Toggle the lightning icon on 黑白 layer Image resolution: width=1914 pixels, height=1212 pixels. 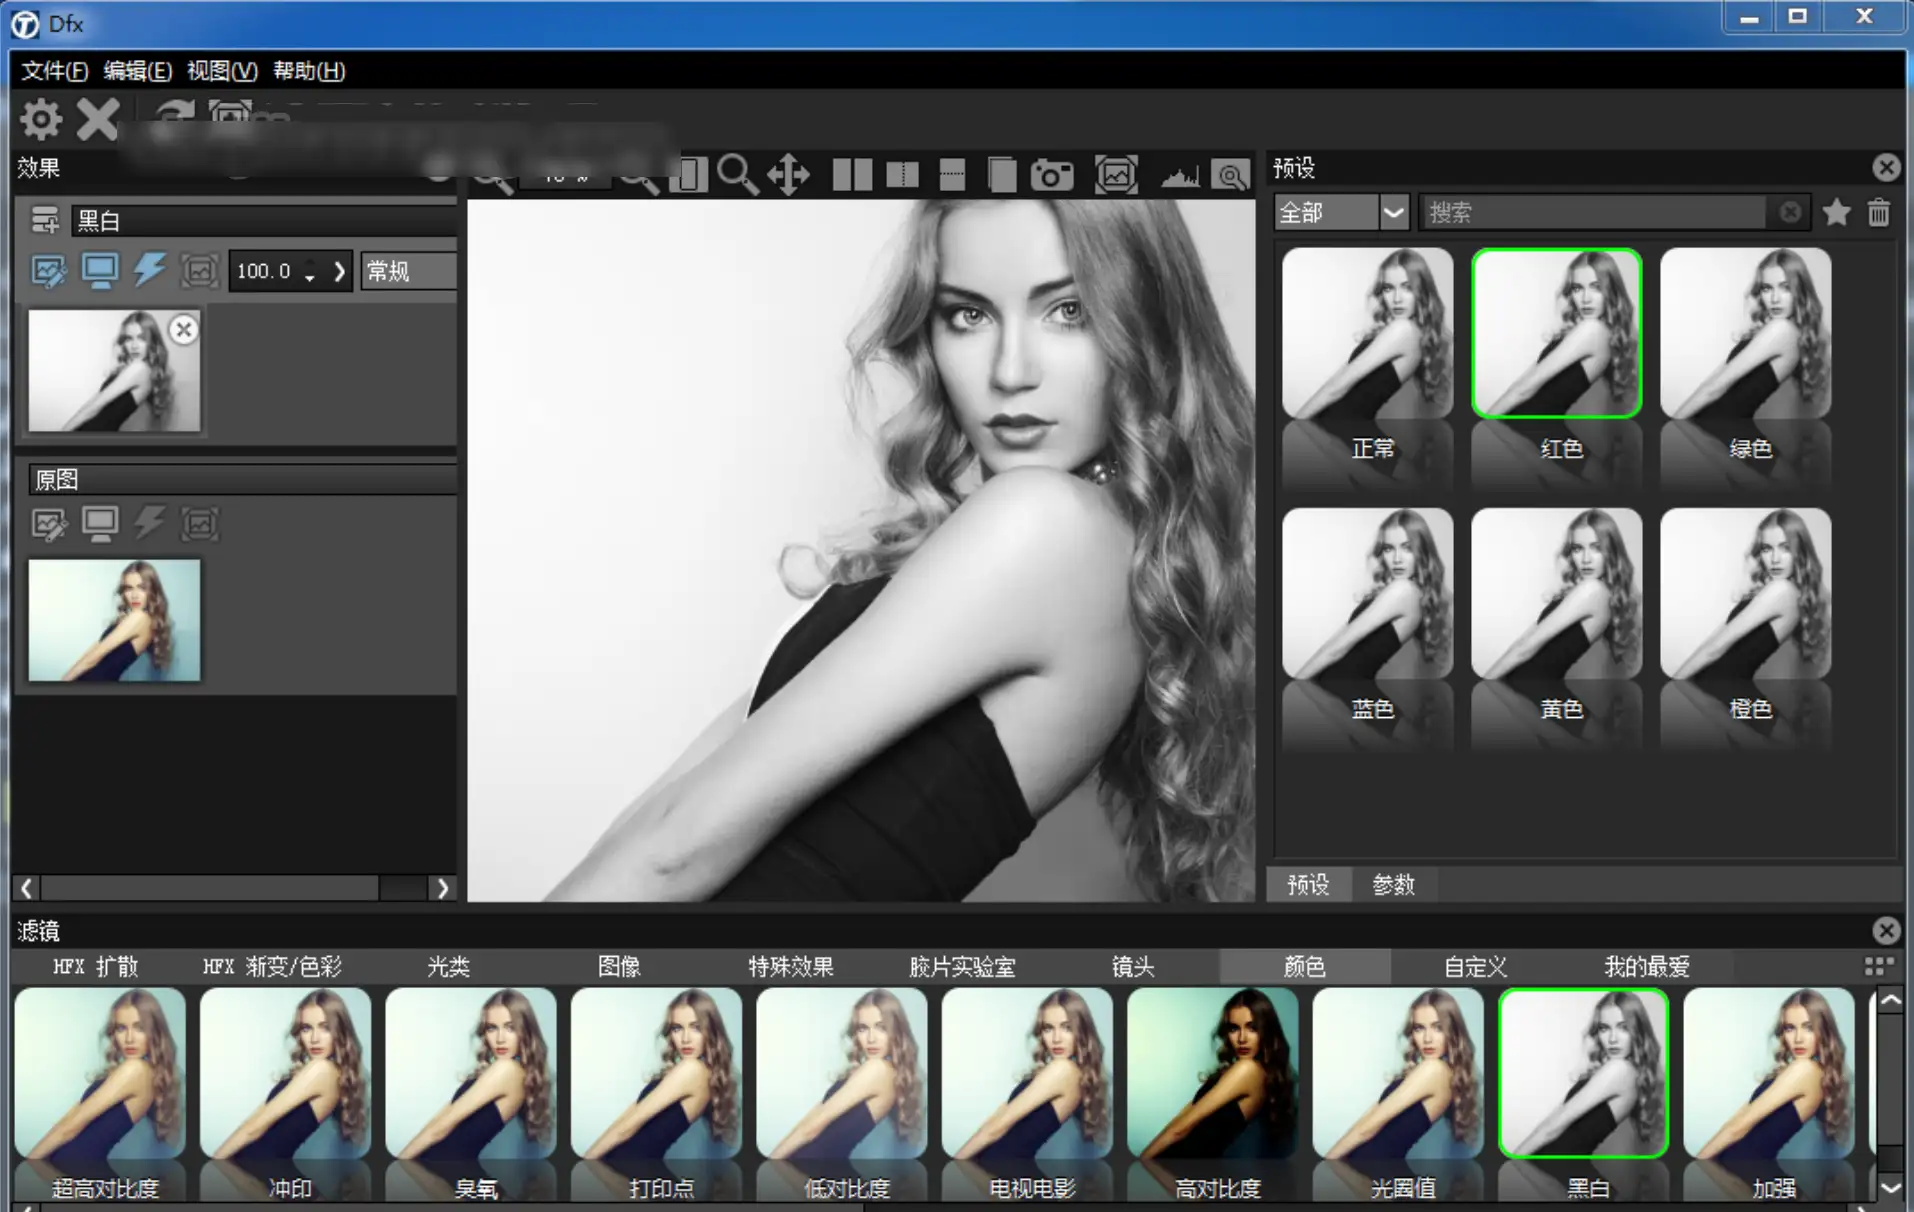150,270
